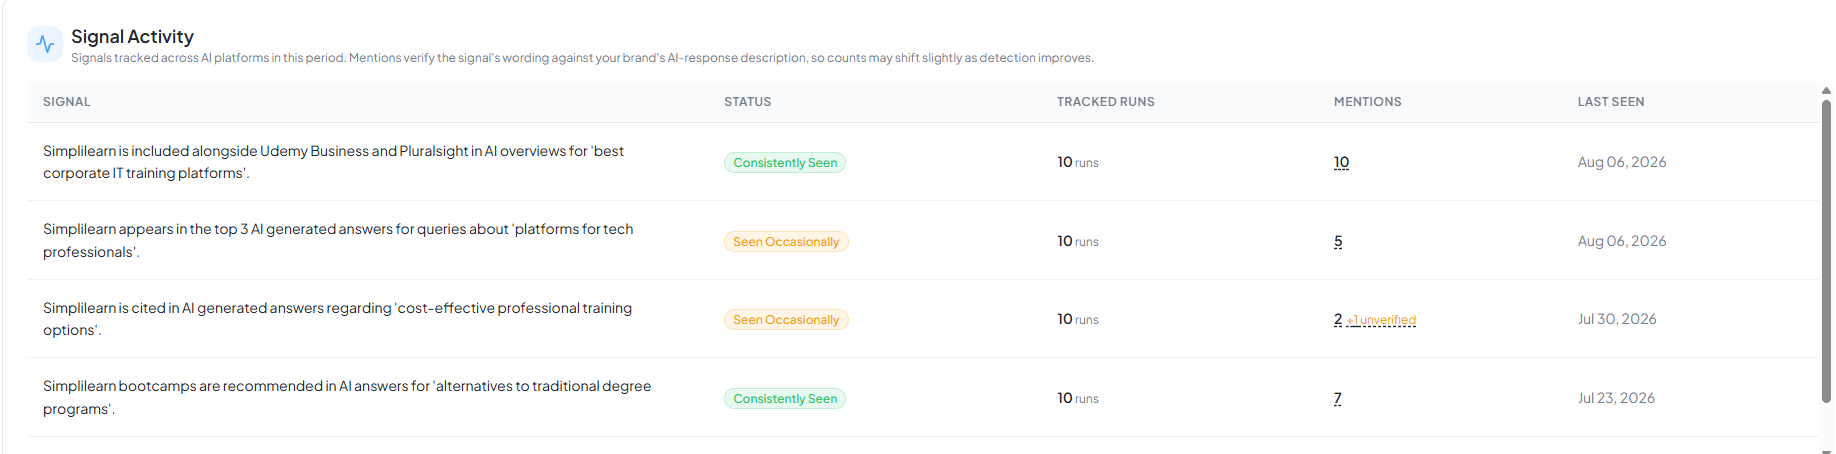Click the '+1 unverified' mentions link

1381,320
